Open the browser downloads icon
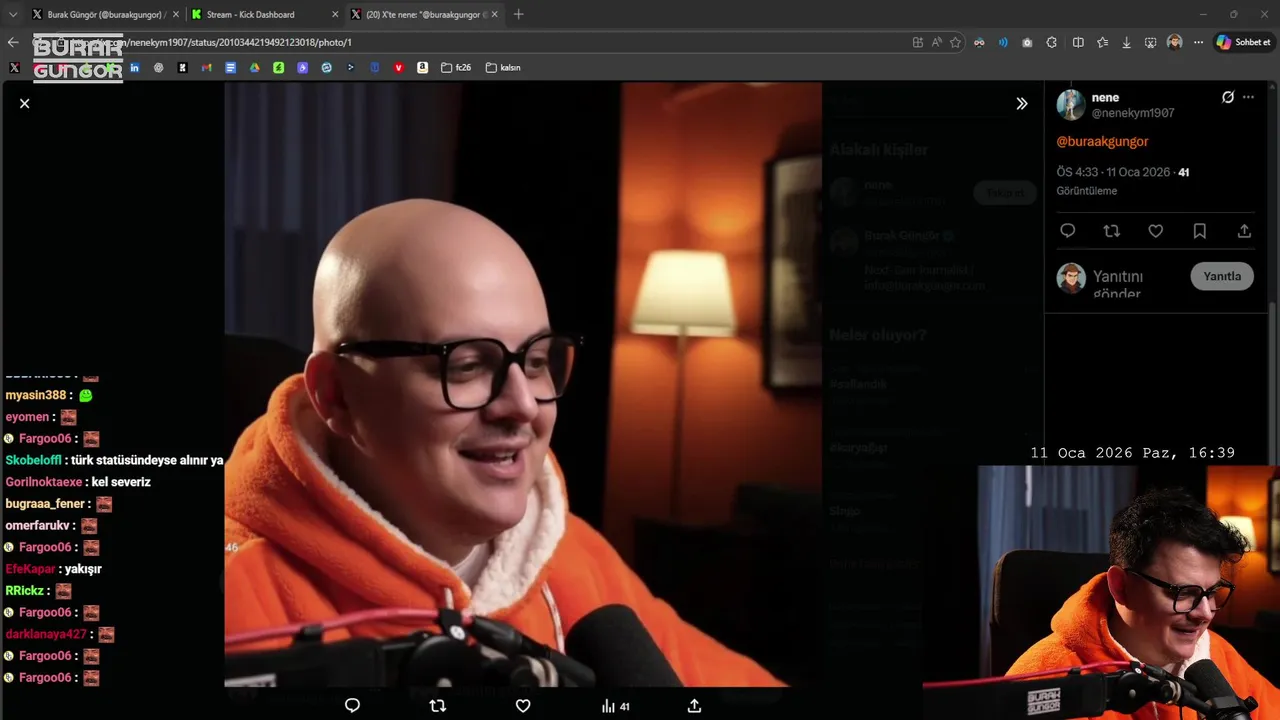 (x=1126, y=42)
